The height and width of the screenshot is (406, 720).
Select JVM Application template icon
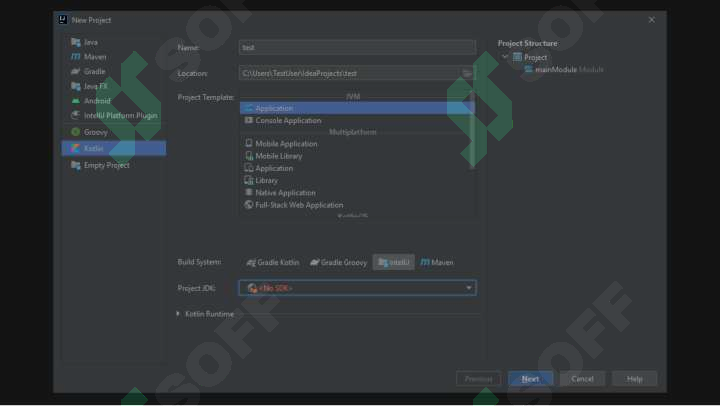pos(248,108)
